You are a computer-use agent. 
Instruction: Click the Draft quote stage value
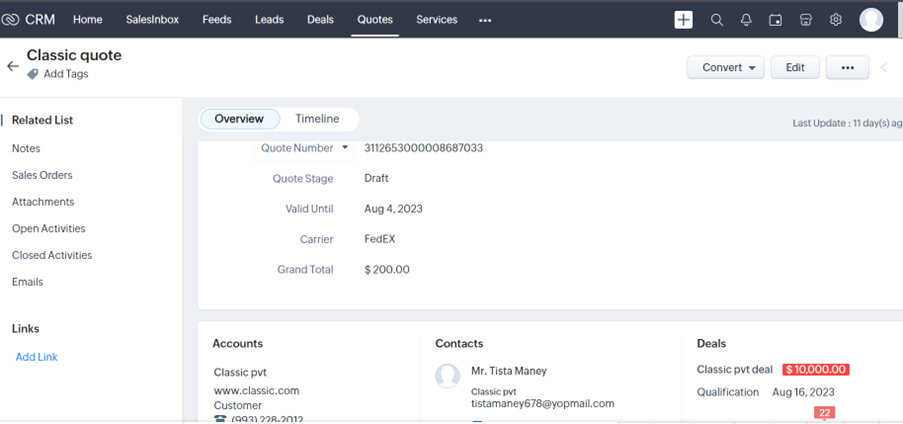click(376, 179)
